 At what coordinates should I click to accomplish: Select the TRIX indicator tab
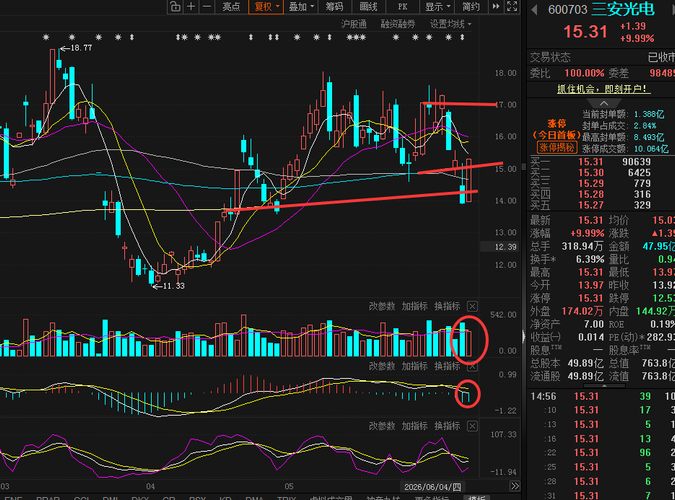point(286,498)
